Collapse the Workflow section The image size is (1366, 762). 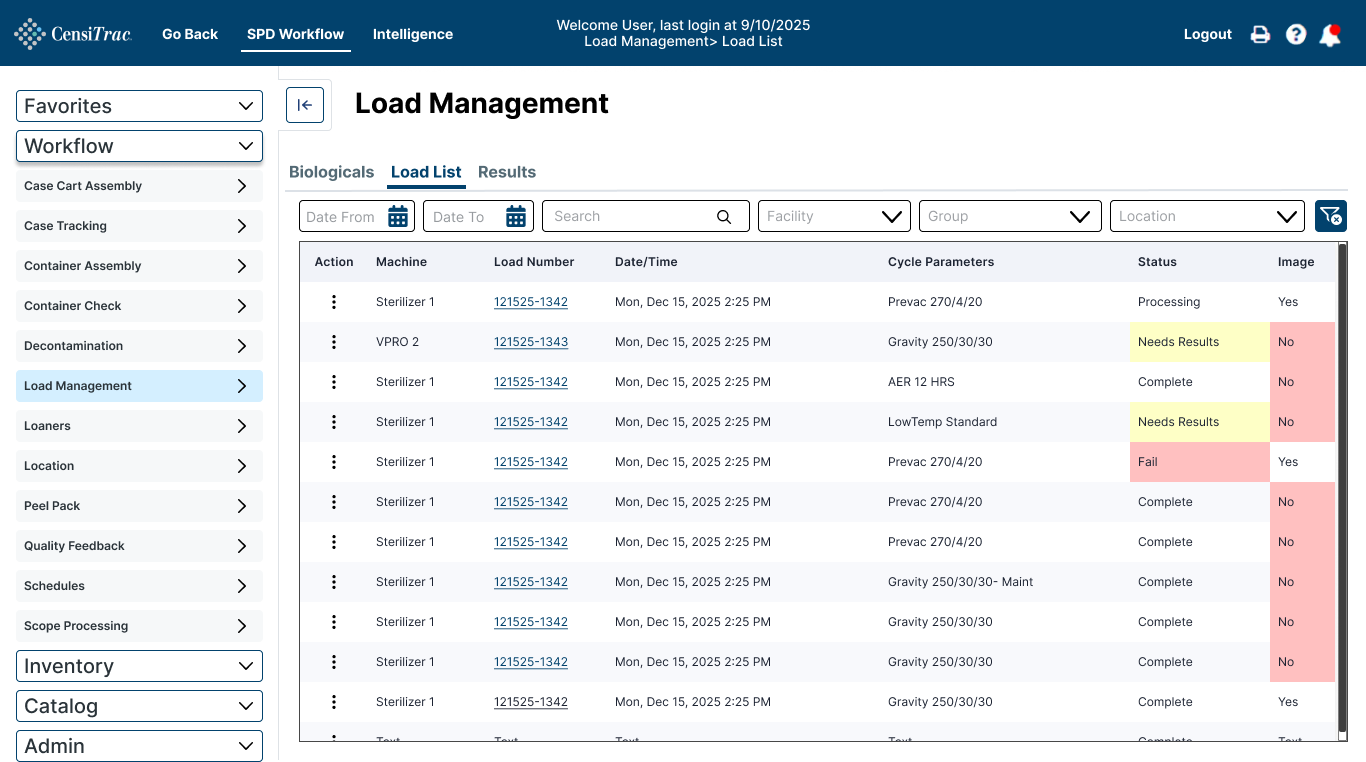pyautogui.click(x=139, y=146)
